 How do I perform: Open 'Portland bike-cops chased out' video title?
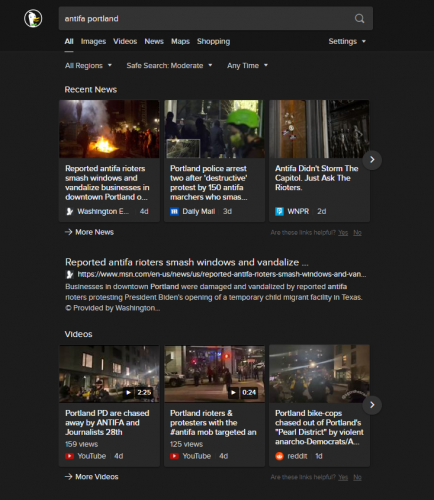click(319, 427)
